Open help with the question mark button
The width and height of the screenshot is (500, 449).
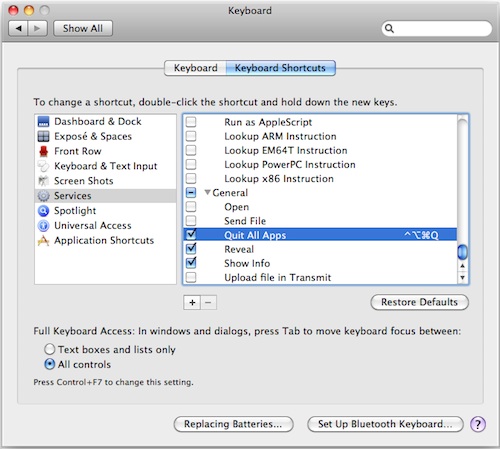coord(478,424)
